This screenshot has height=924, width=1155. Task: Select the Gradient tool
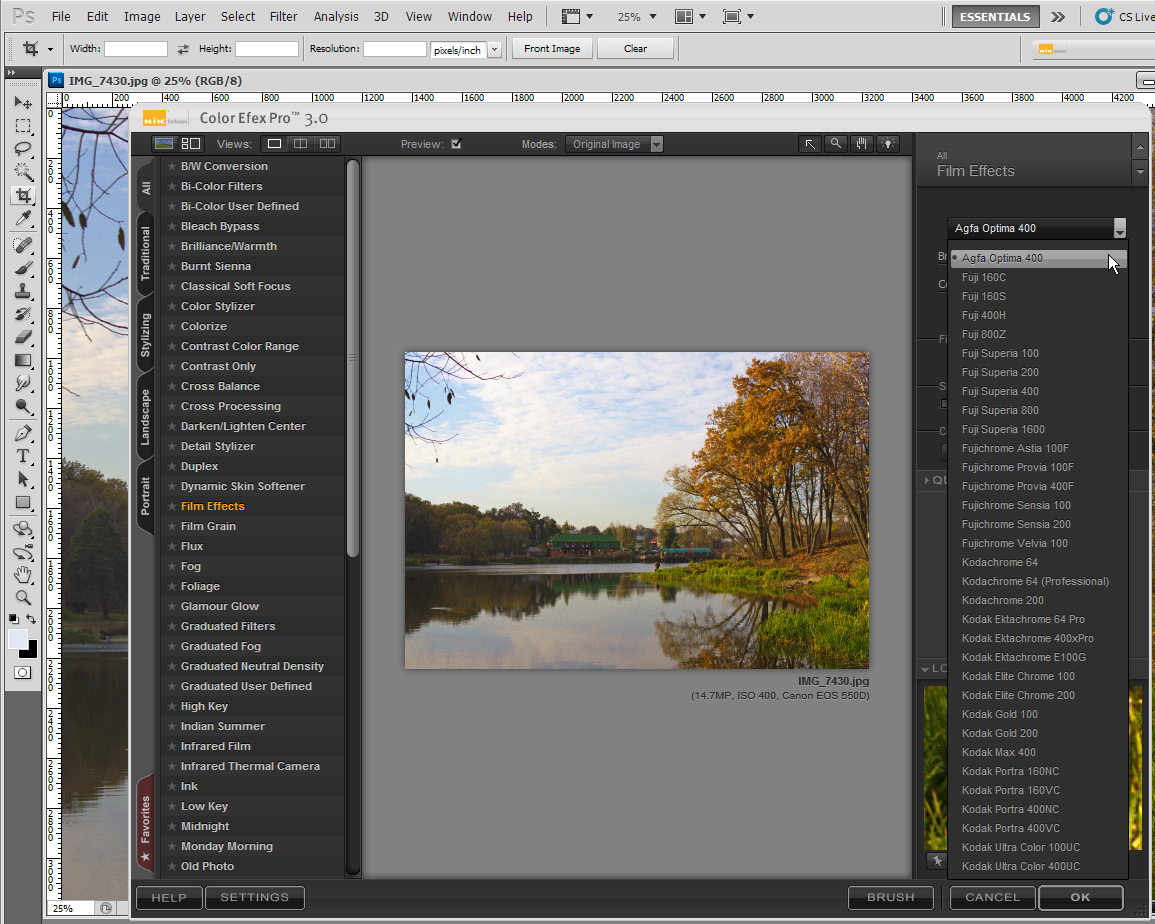[x=23, y=360]
